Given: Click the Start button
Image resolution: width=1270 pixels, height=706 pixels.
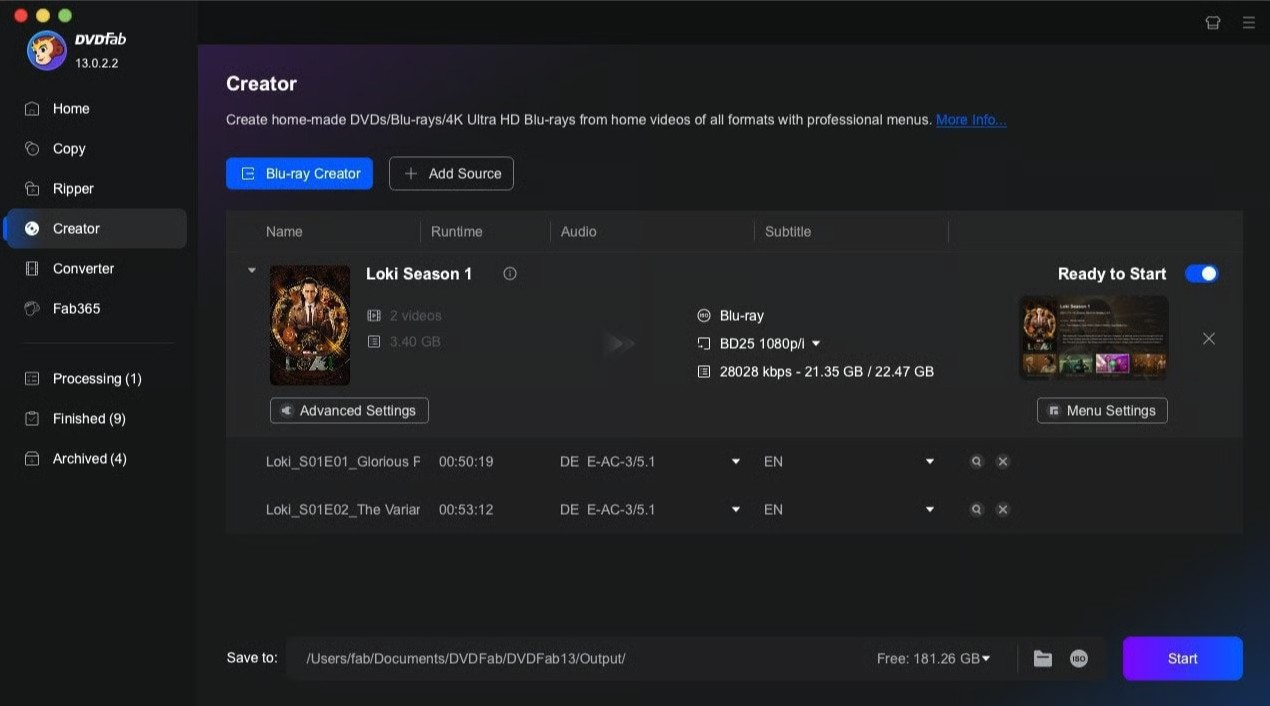Looking at the screenshot, I should tap(1183, 658).
